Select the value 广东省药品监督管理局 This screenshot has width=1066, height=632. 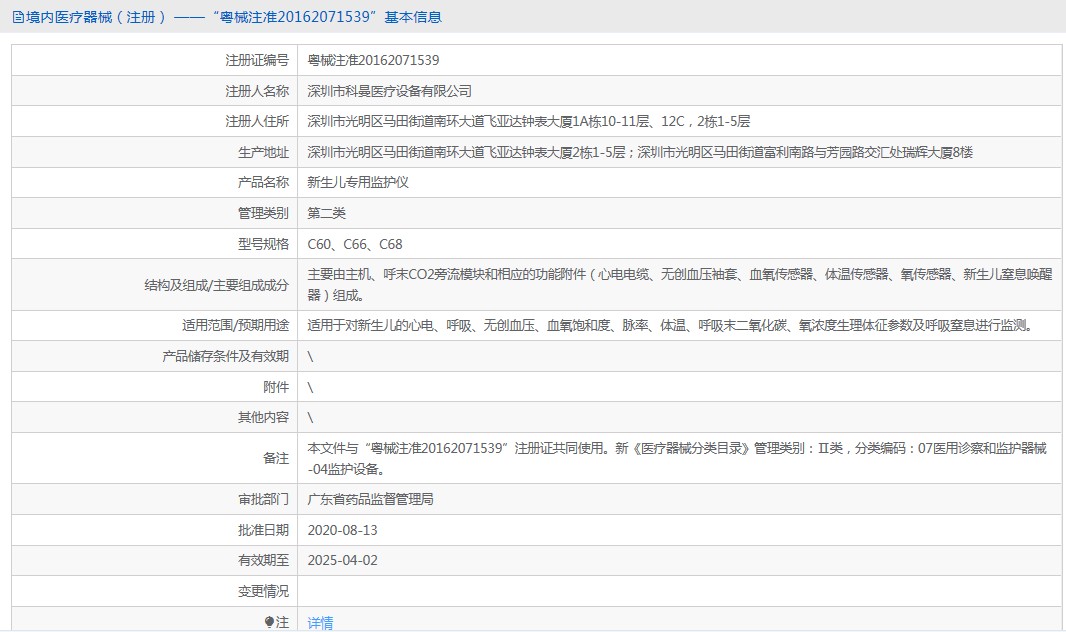tap(371, 499)
